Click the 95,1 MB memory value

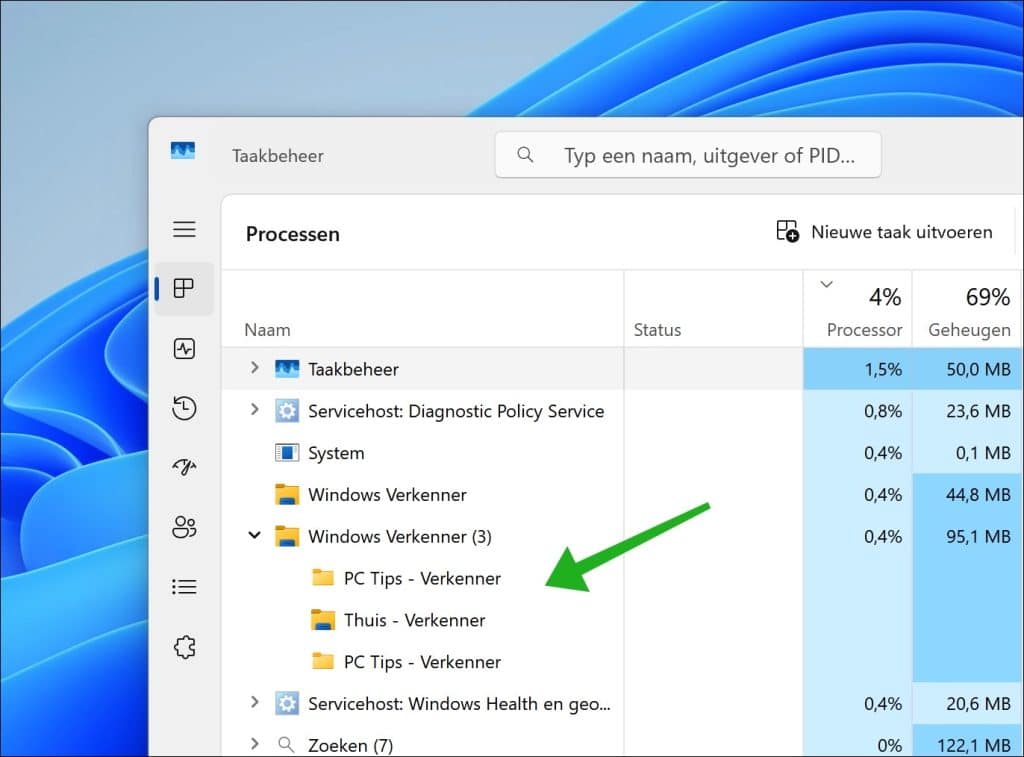[x=978, y=536]
